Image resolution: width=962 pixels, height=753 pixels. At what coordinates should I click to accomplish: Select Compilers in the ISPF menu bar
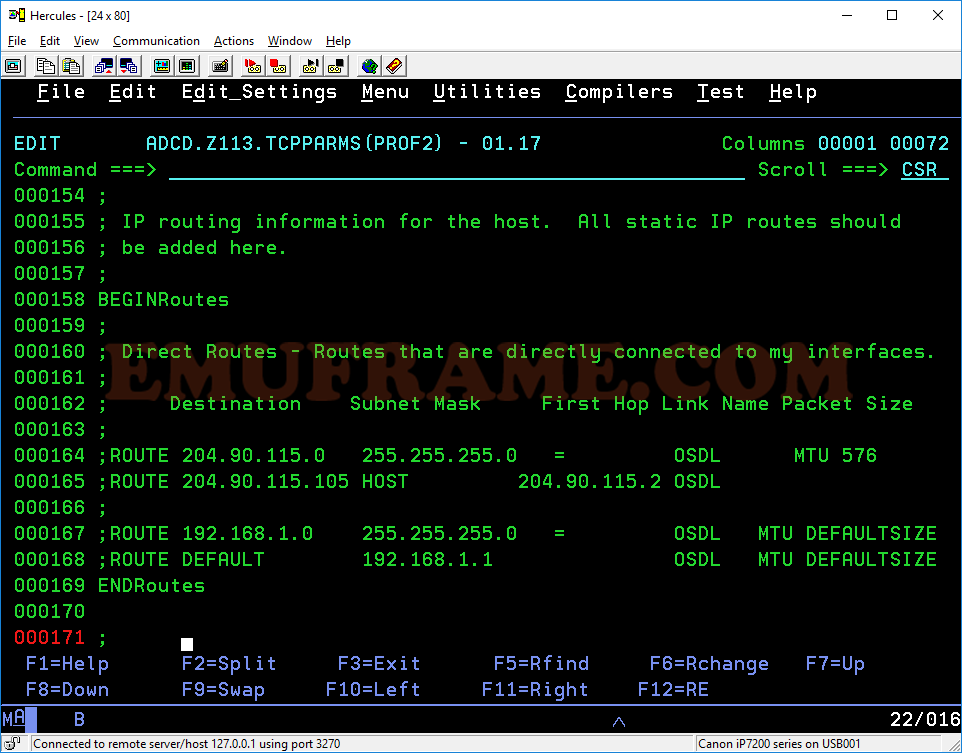(x=618, y=91)
